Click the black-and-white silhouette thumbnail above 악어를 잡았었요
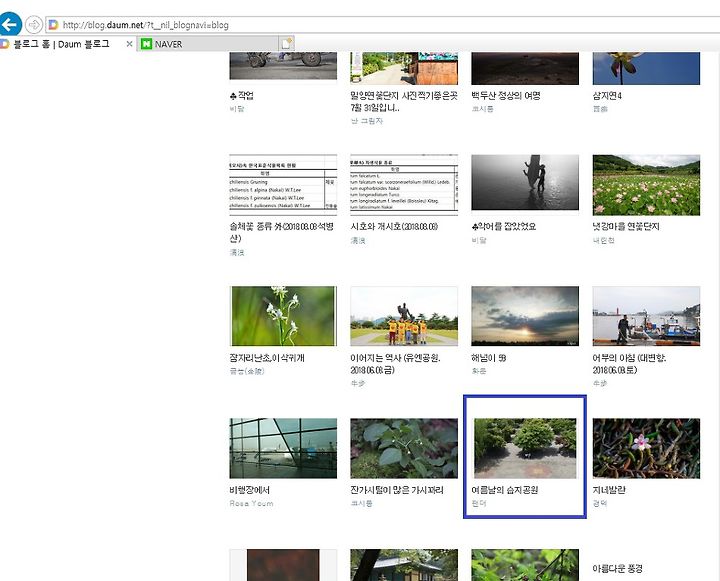 click(525, 182)
